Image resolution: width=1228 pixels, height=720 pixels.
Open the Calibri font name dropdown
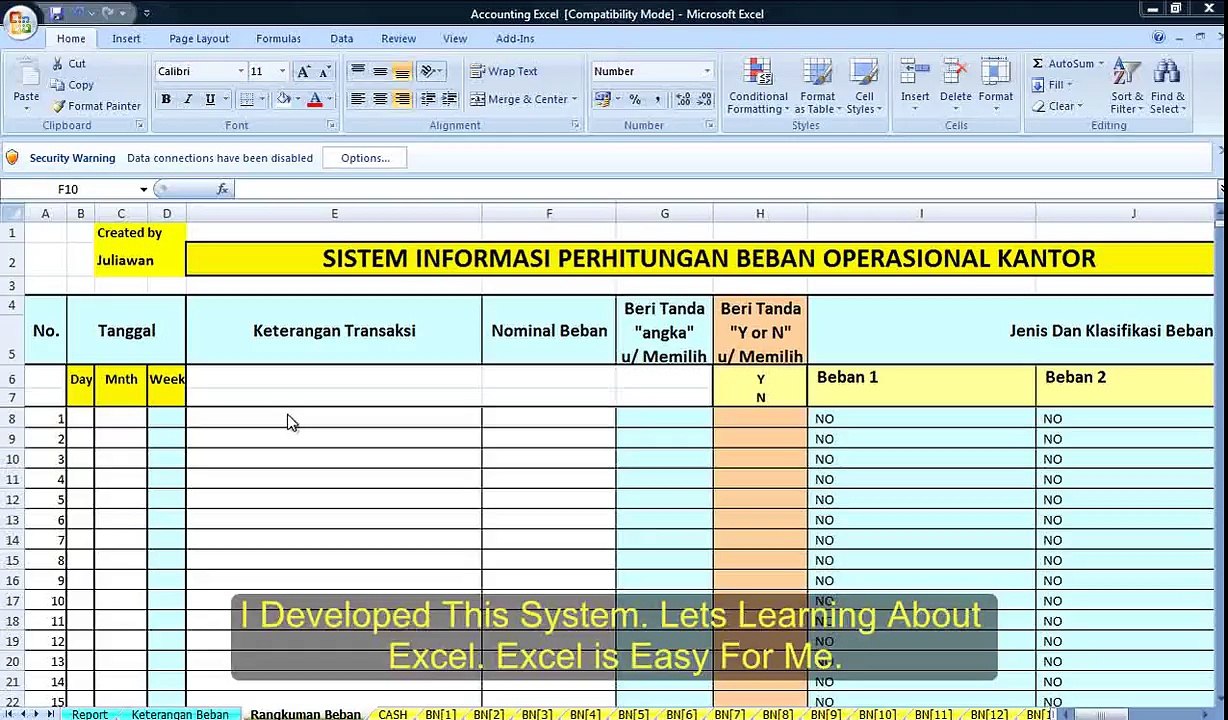tap(240, 72)
